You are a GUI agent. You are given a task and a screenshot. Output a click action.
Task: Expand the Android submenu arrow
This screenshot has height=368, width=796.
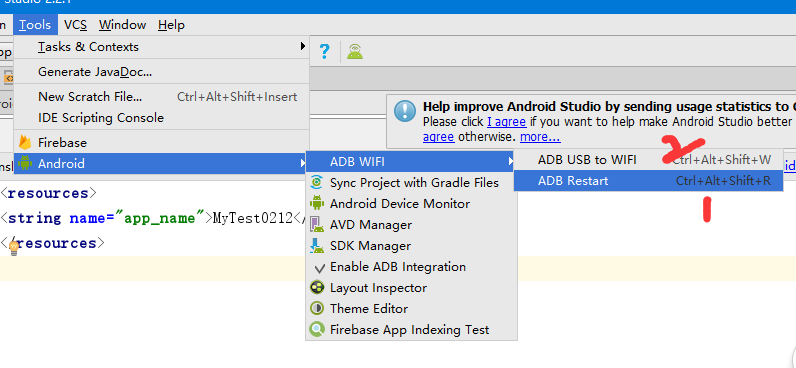(x=303, y=163)
